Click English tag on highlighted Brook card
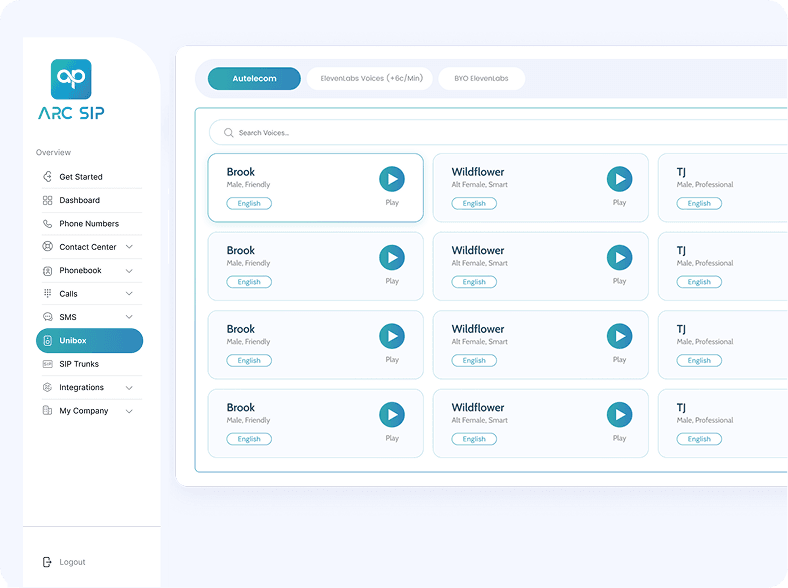This screenshot has width=788, height=588. (249, 203)
